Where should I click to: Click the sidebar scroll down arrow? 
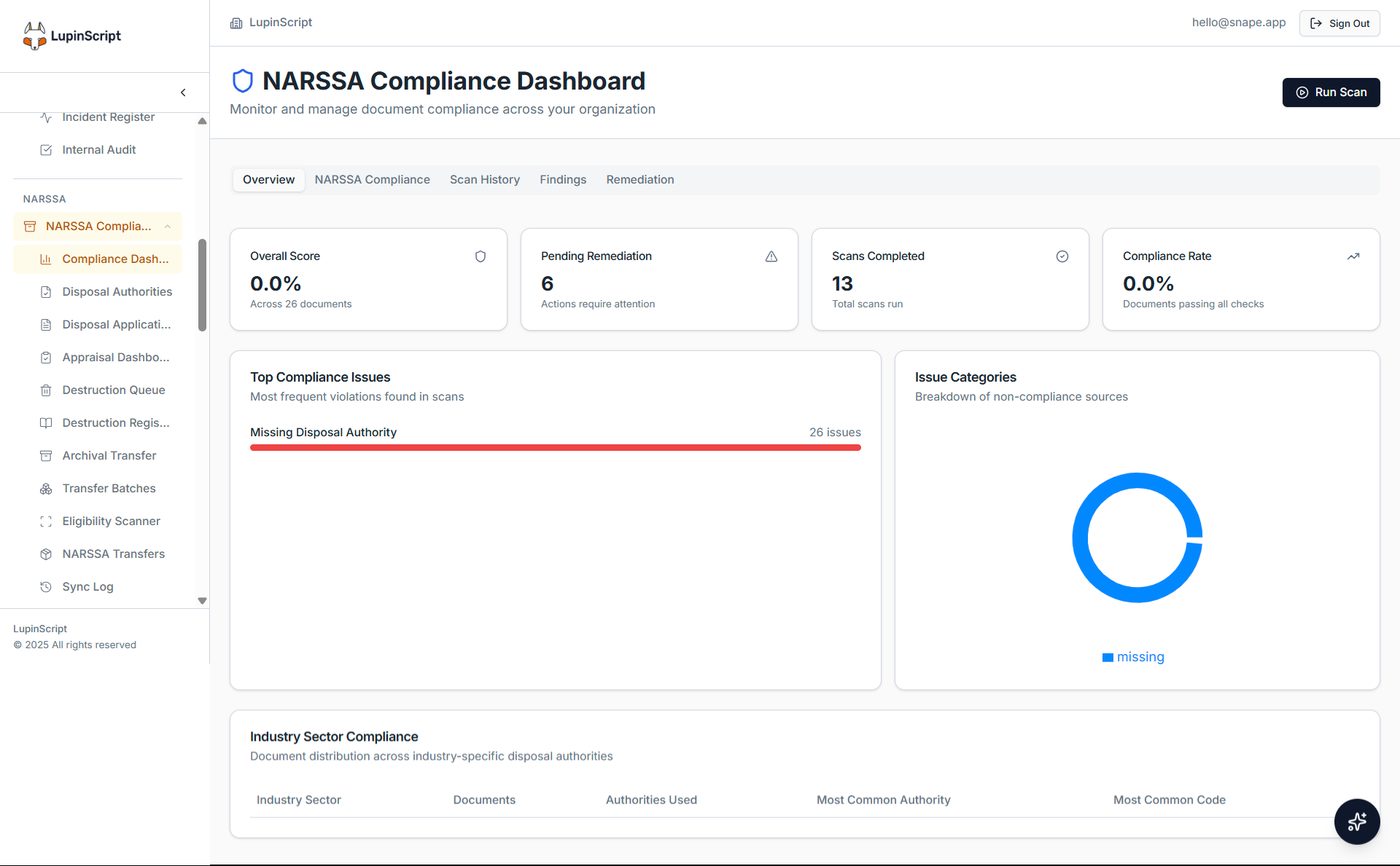coord(202,601)
